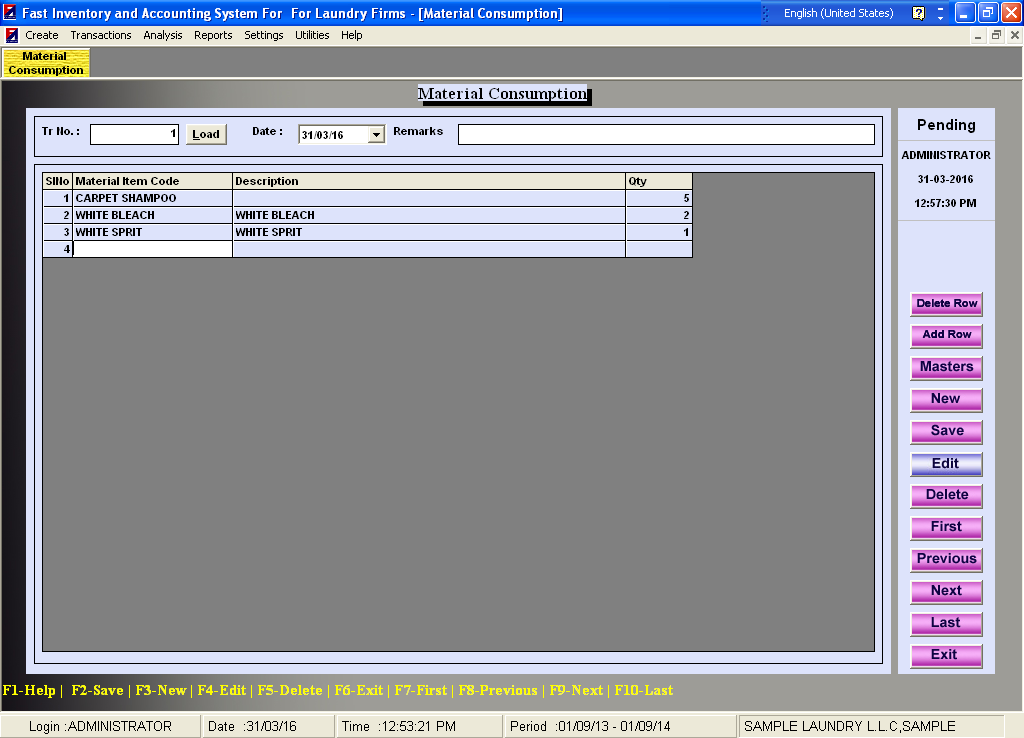
Task: Click the language bar help icon
Action: pos(918,14)
